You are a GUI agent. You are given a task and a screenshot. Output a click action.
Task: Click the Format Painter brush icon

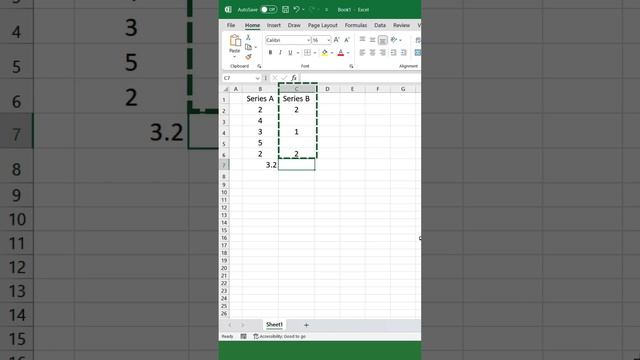click(248, 57)
